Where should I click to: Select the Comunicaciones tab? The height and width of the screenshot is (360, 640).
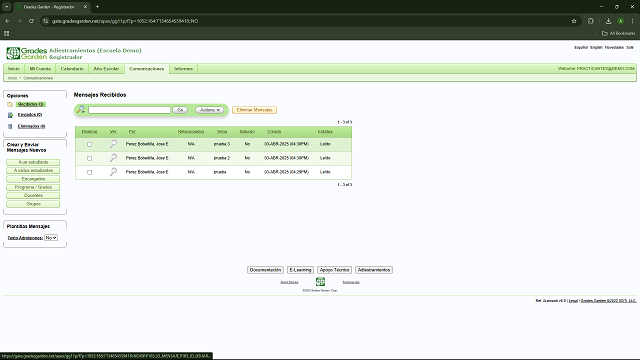[x=147, y=69]
